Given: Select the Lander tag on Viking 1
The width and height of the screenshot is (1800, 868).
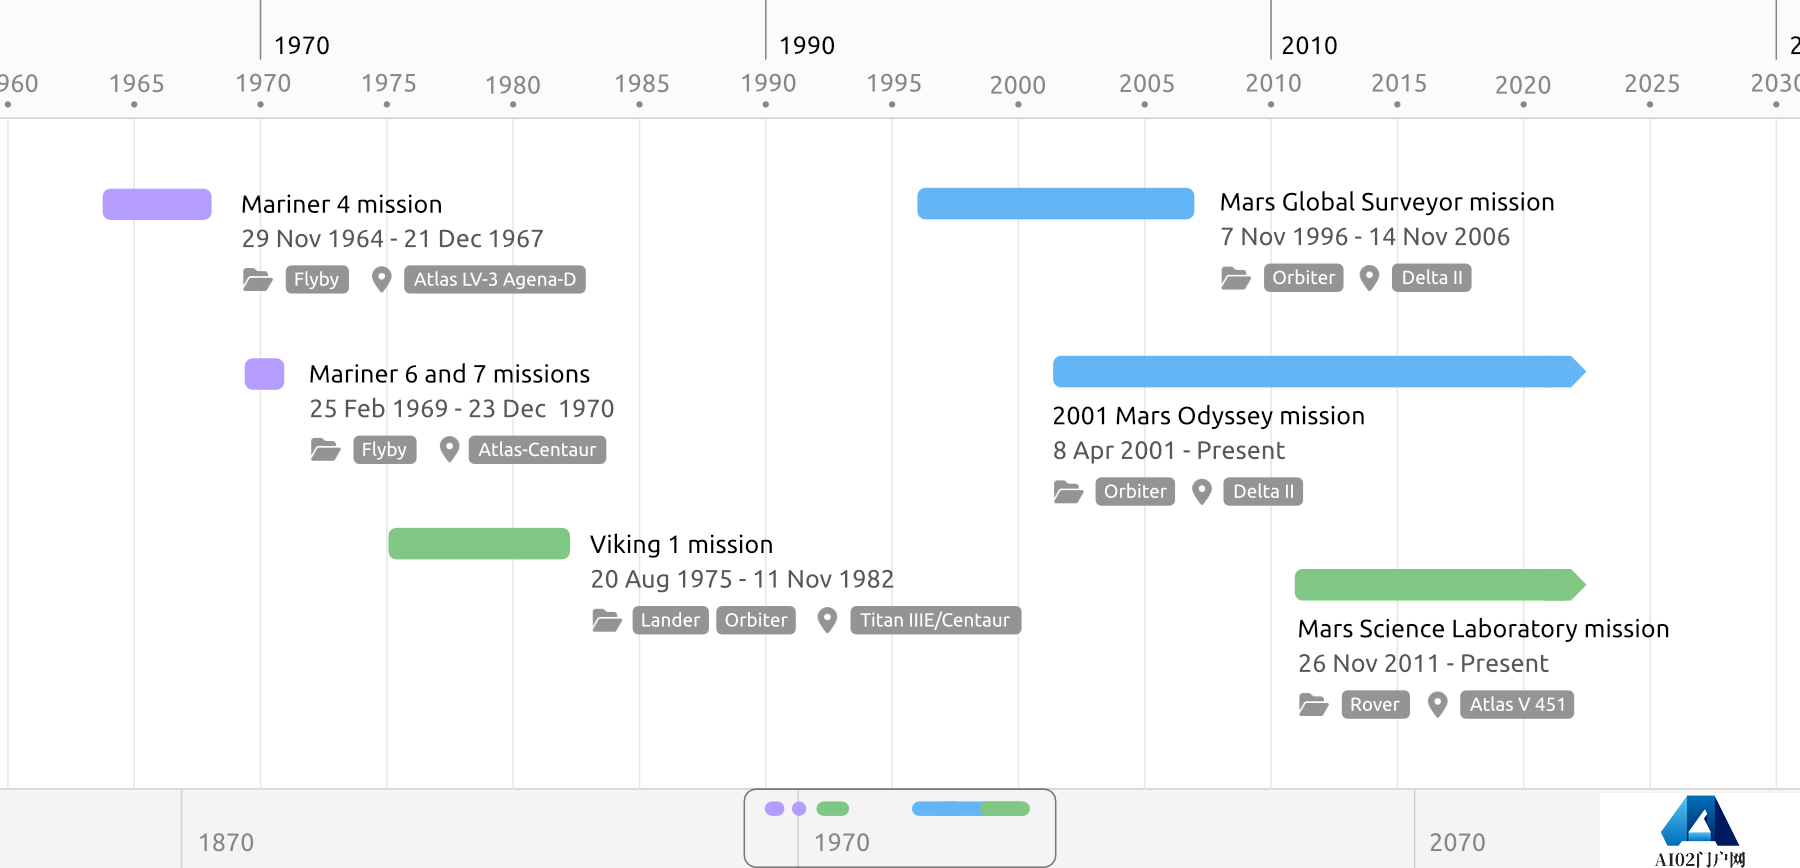Looking at the screenshot, I should coord(670,620).
